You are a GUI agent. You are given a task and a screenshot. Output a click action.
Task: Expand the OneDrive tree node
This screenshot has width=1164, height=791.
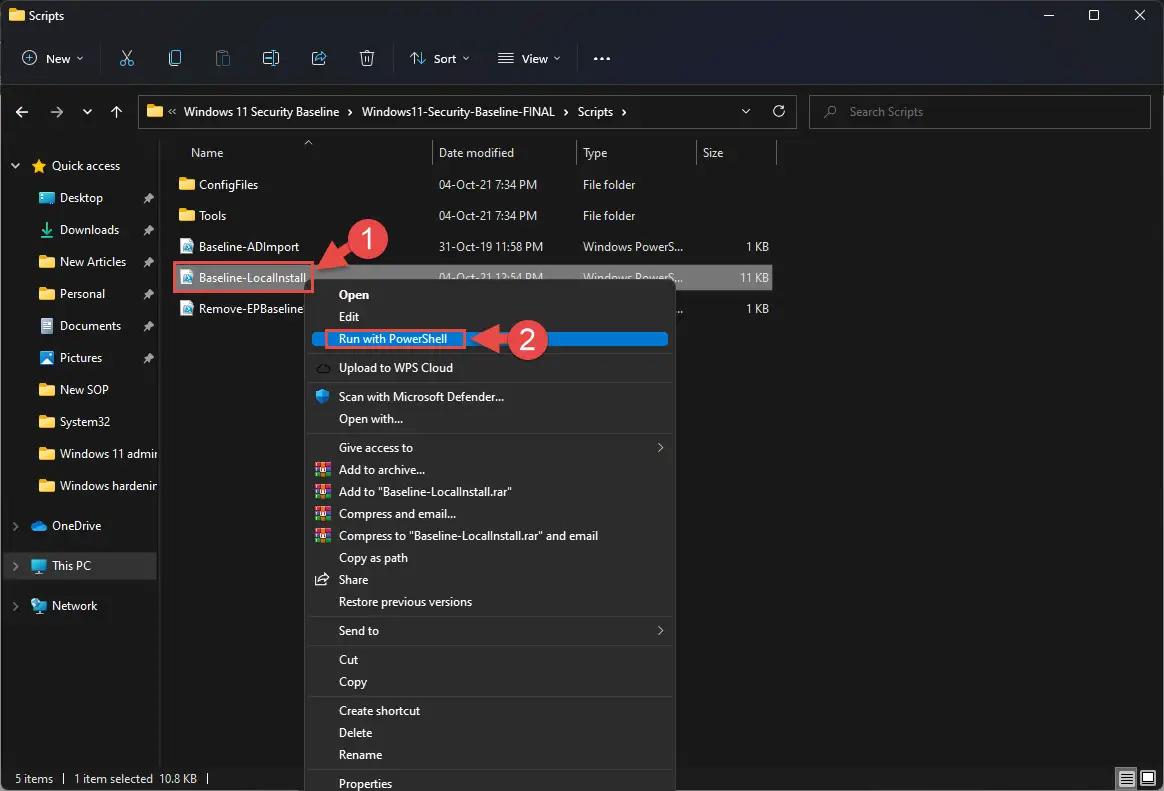(x=16, y=526)
